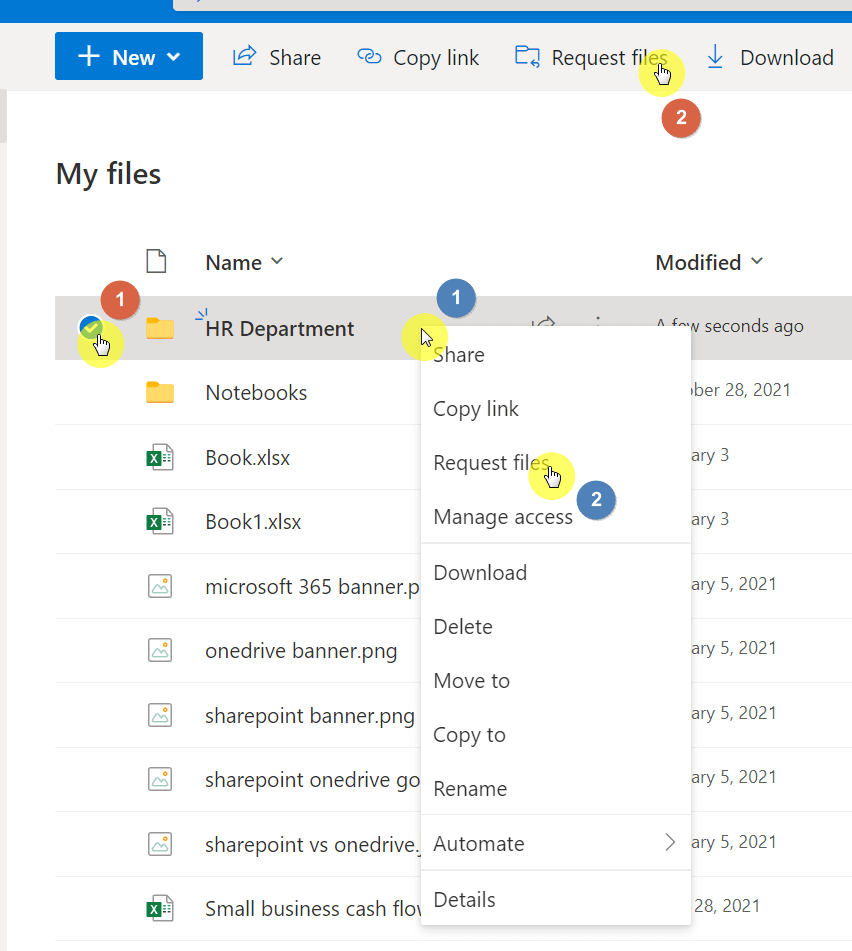The width and height of the screenshot is (852, 951).
Task: Choose Share in the context menu
Action: (x=555, y=355)
